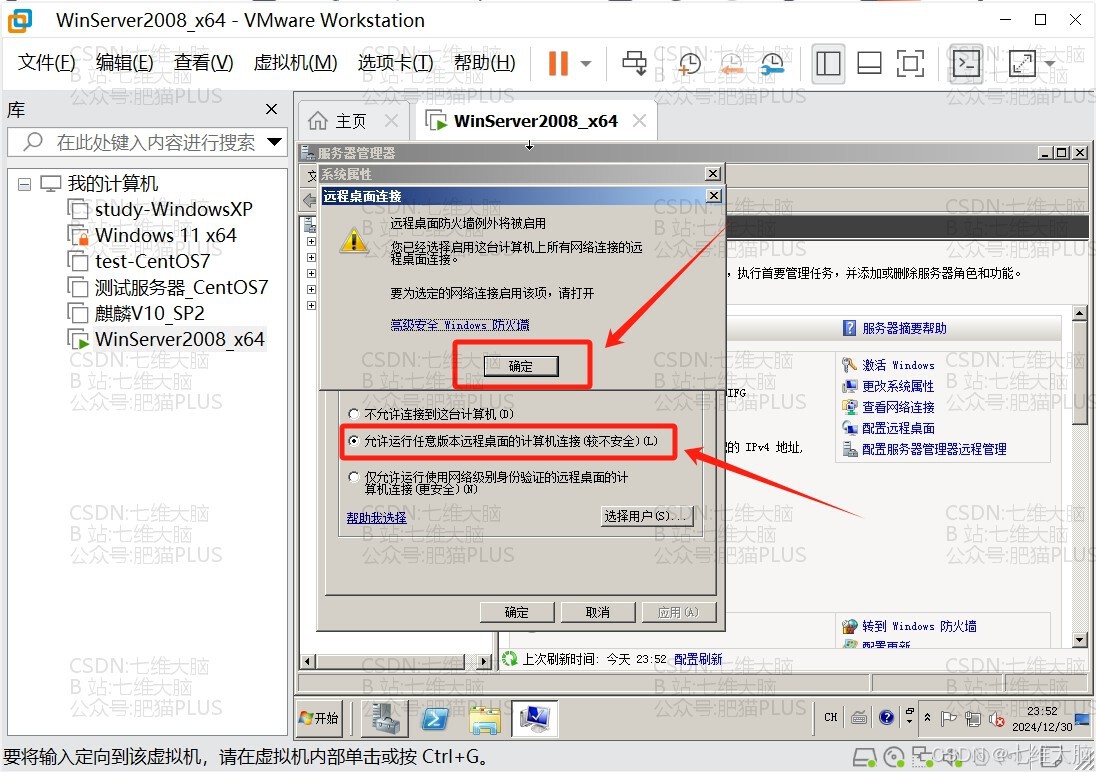1096x772 pixels.
Task: Open the 查看(V) menu
Action: tap(203, 63)
